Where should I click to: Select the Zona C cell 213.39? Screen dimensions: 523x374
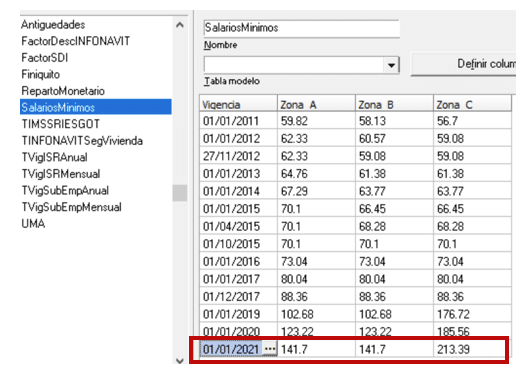click(x=472, y=349)
